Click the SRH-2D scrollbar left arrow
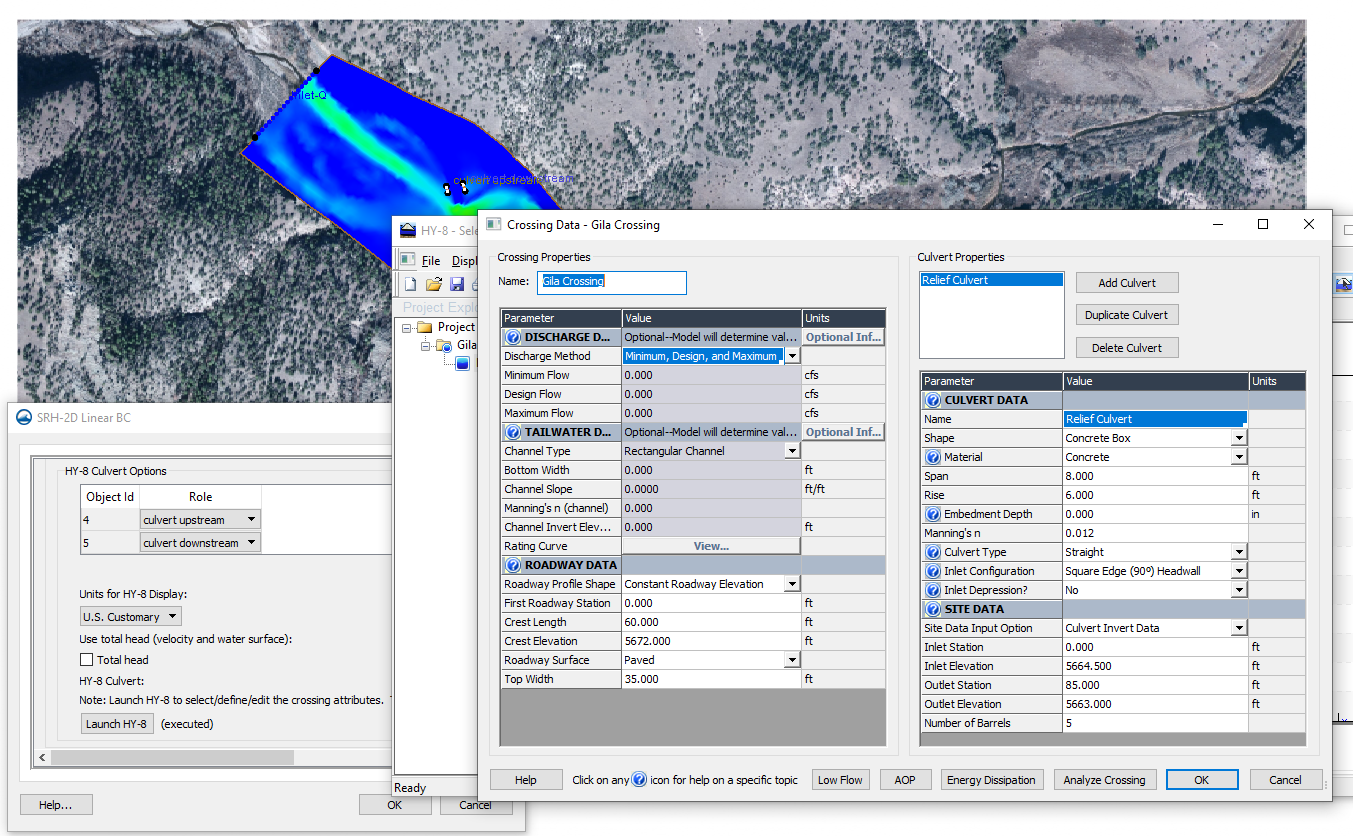 pyautogui.click(x=41, y=757)
